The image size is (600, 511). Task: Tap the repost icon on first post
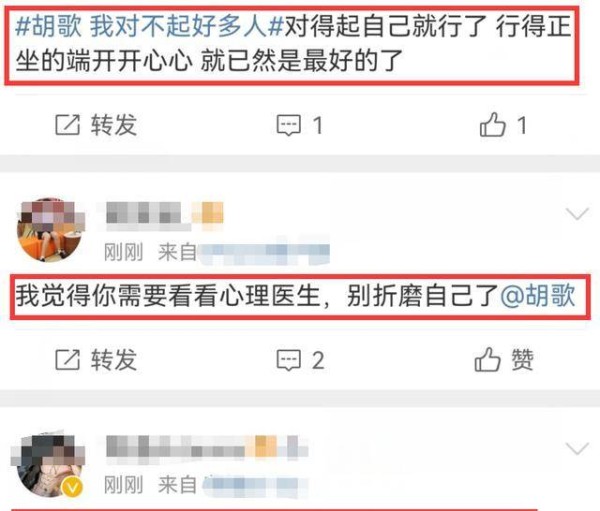coord(67,124)
